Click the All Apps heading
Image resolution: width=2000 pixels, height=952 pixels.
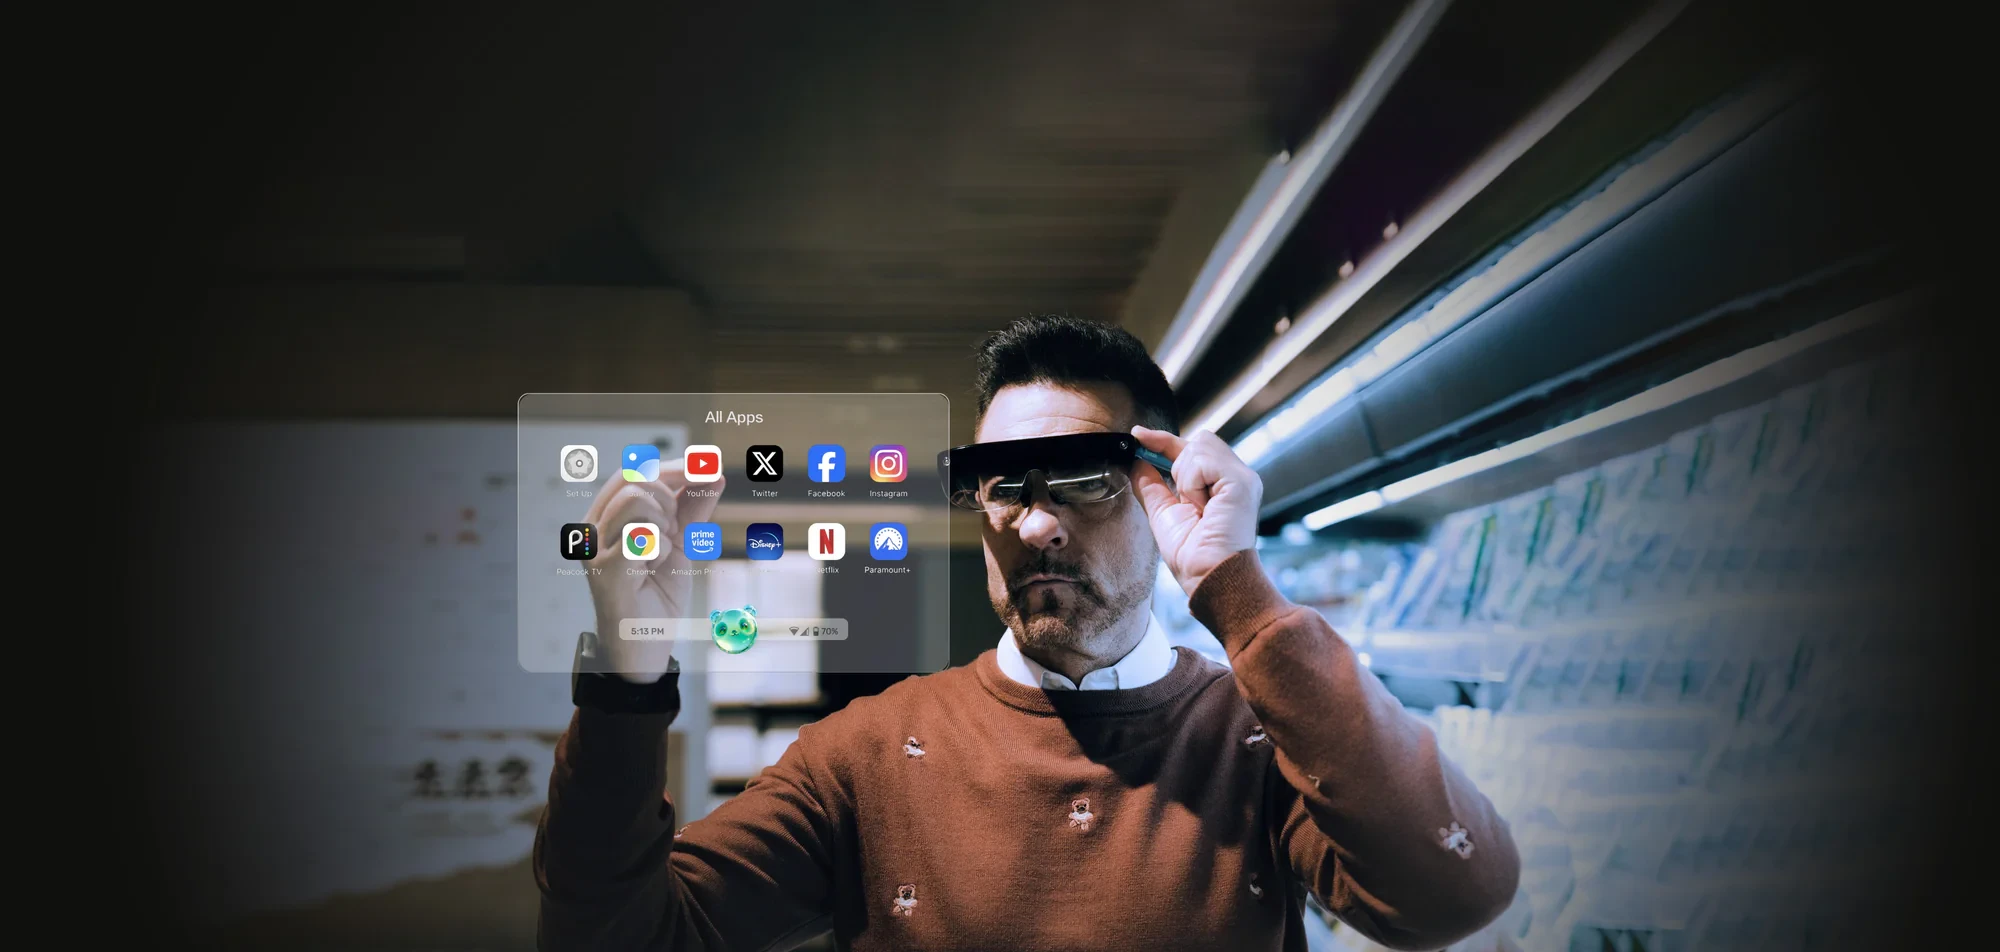pyautogui.click(x=734, y=417)
